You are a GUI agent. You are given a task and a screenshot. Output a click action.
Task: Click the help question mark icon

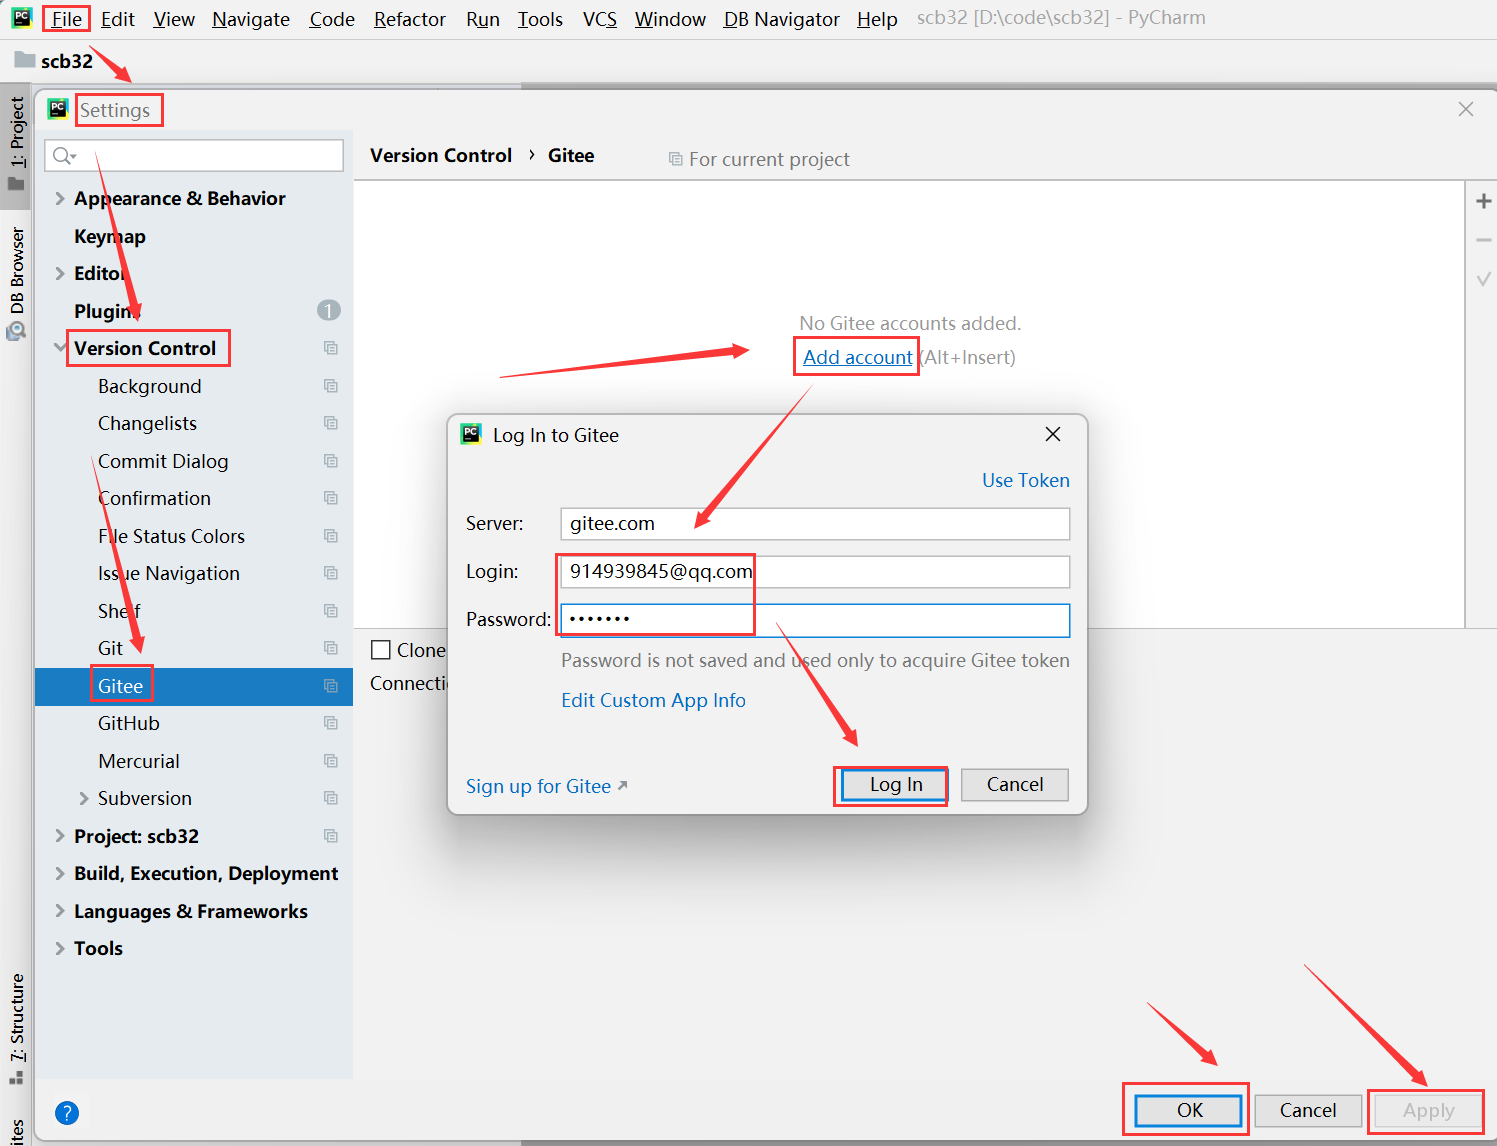[67, 1112]
